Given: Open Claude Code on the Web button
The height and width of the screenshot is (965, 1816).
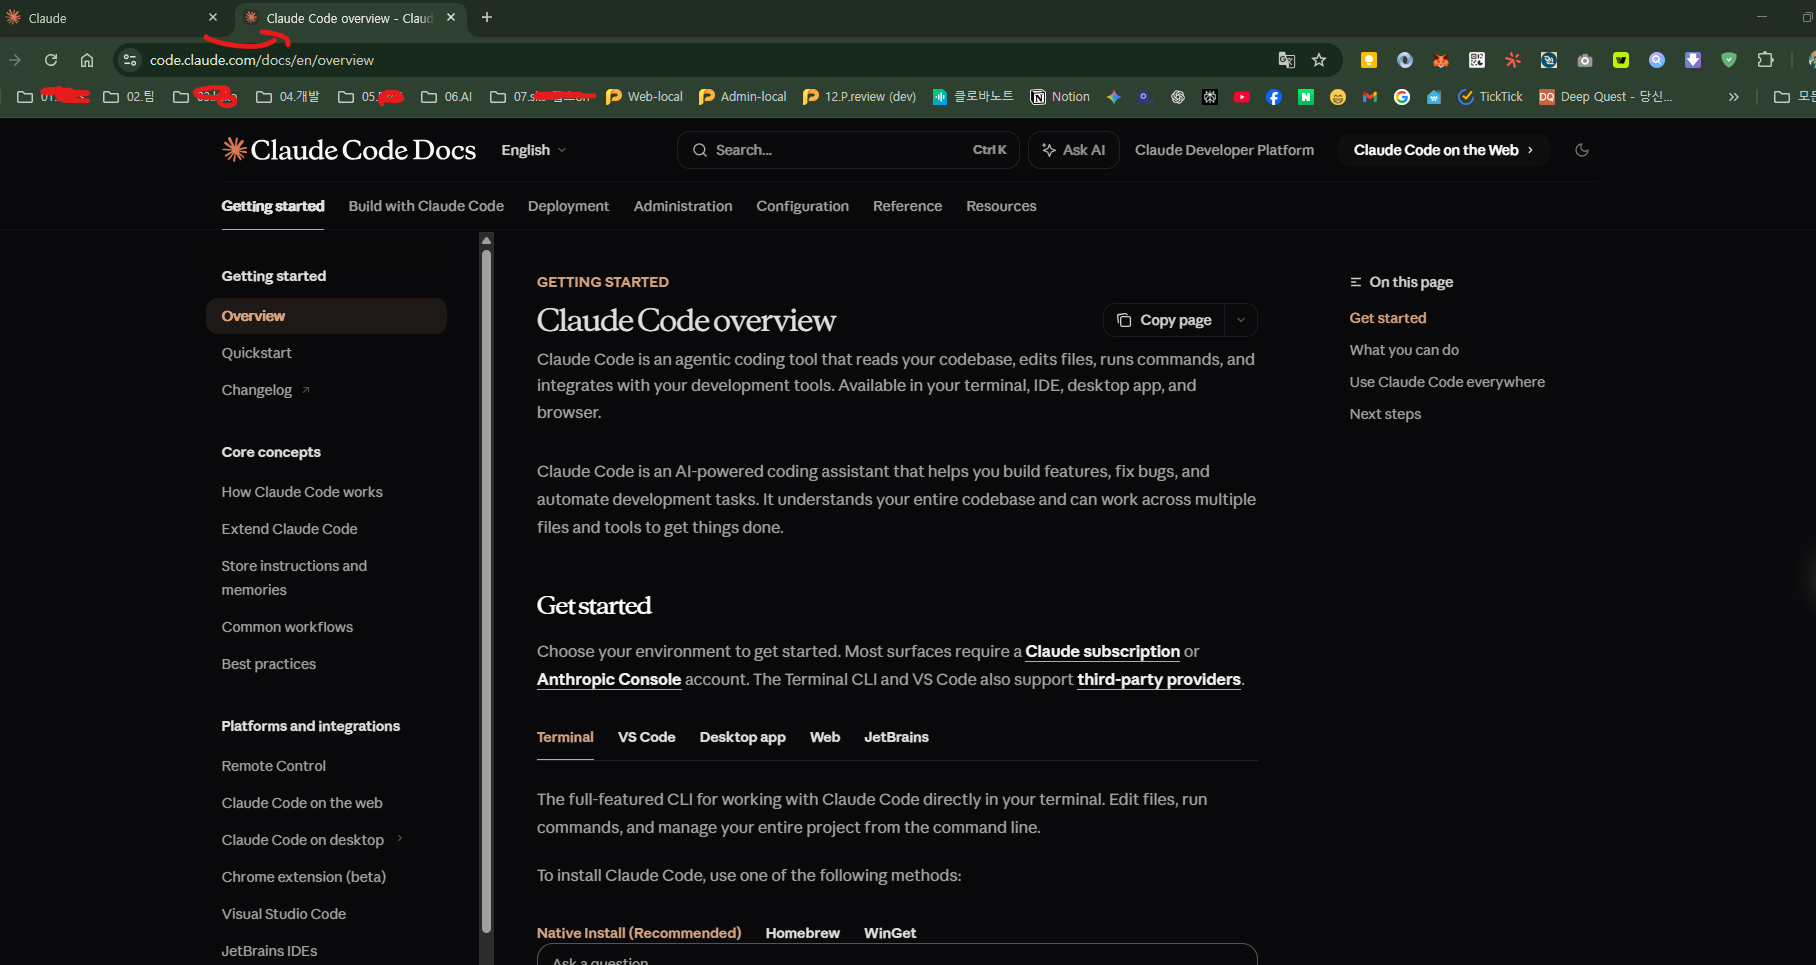Looking at the screenshot, I should pyautogui.click(x=1443, y=150).
